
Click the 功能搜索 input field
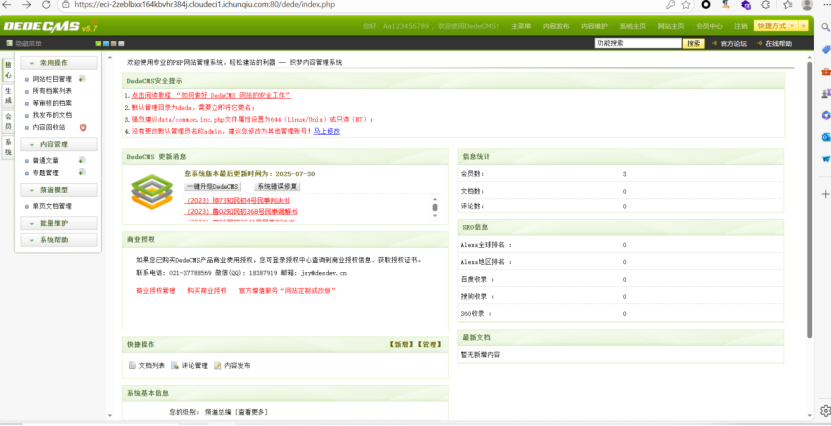pyautogui.click(x=636, y=44)
